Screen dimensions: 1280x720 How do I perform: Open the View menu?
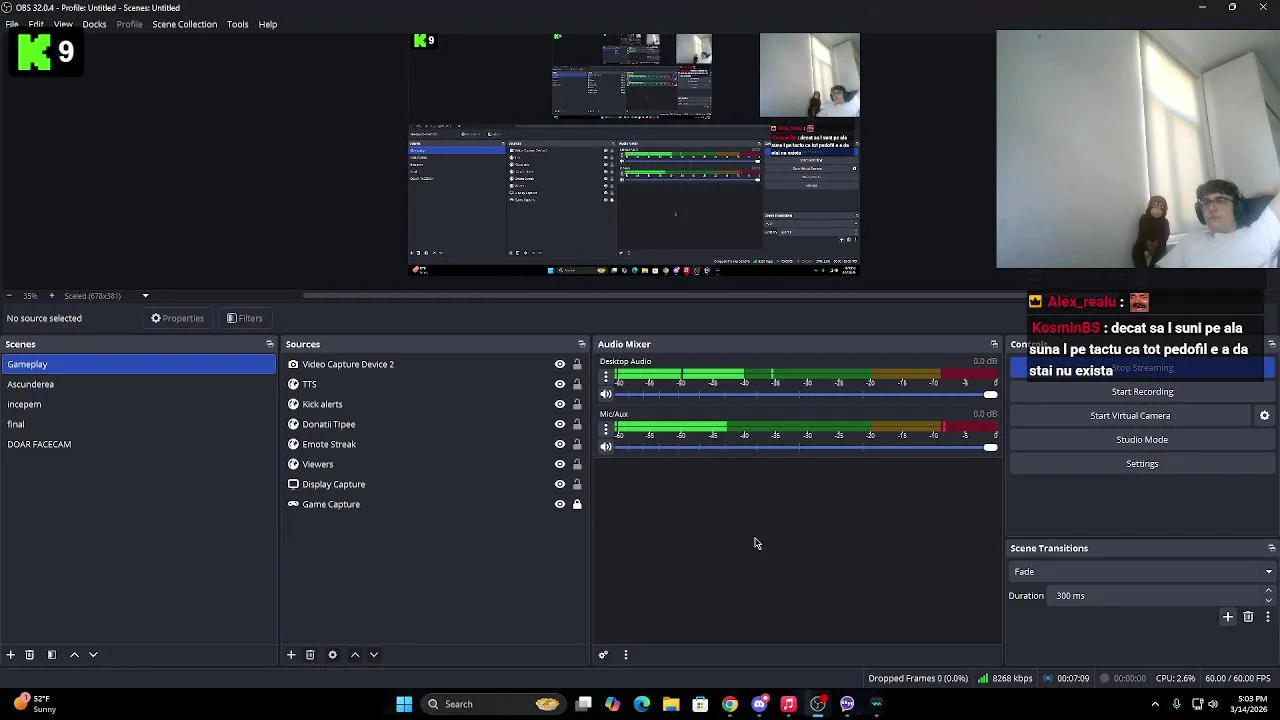[63, 24]
